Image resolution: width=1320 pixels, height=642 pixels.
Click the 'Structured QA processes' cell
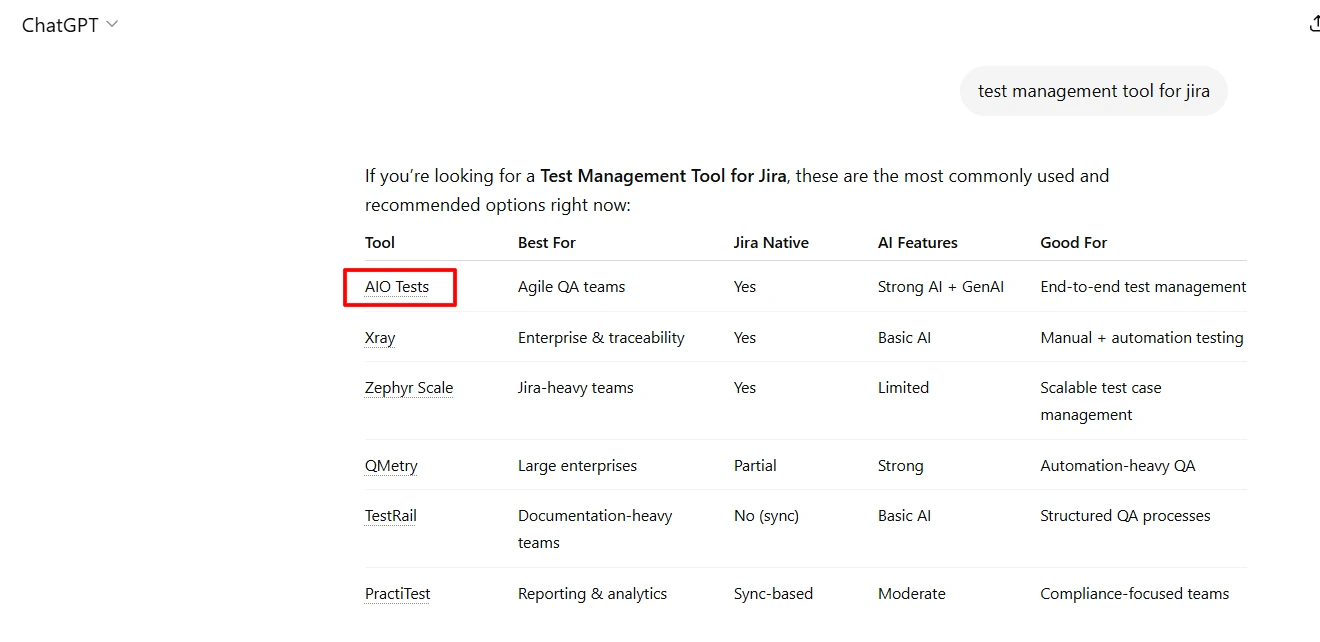(1125, 516)
